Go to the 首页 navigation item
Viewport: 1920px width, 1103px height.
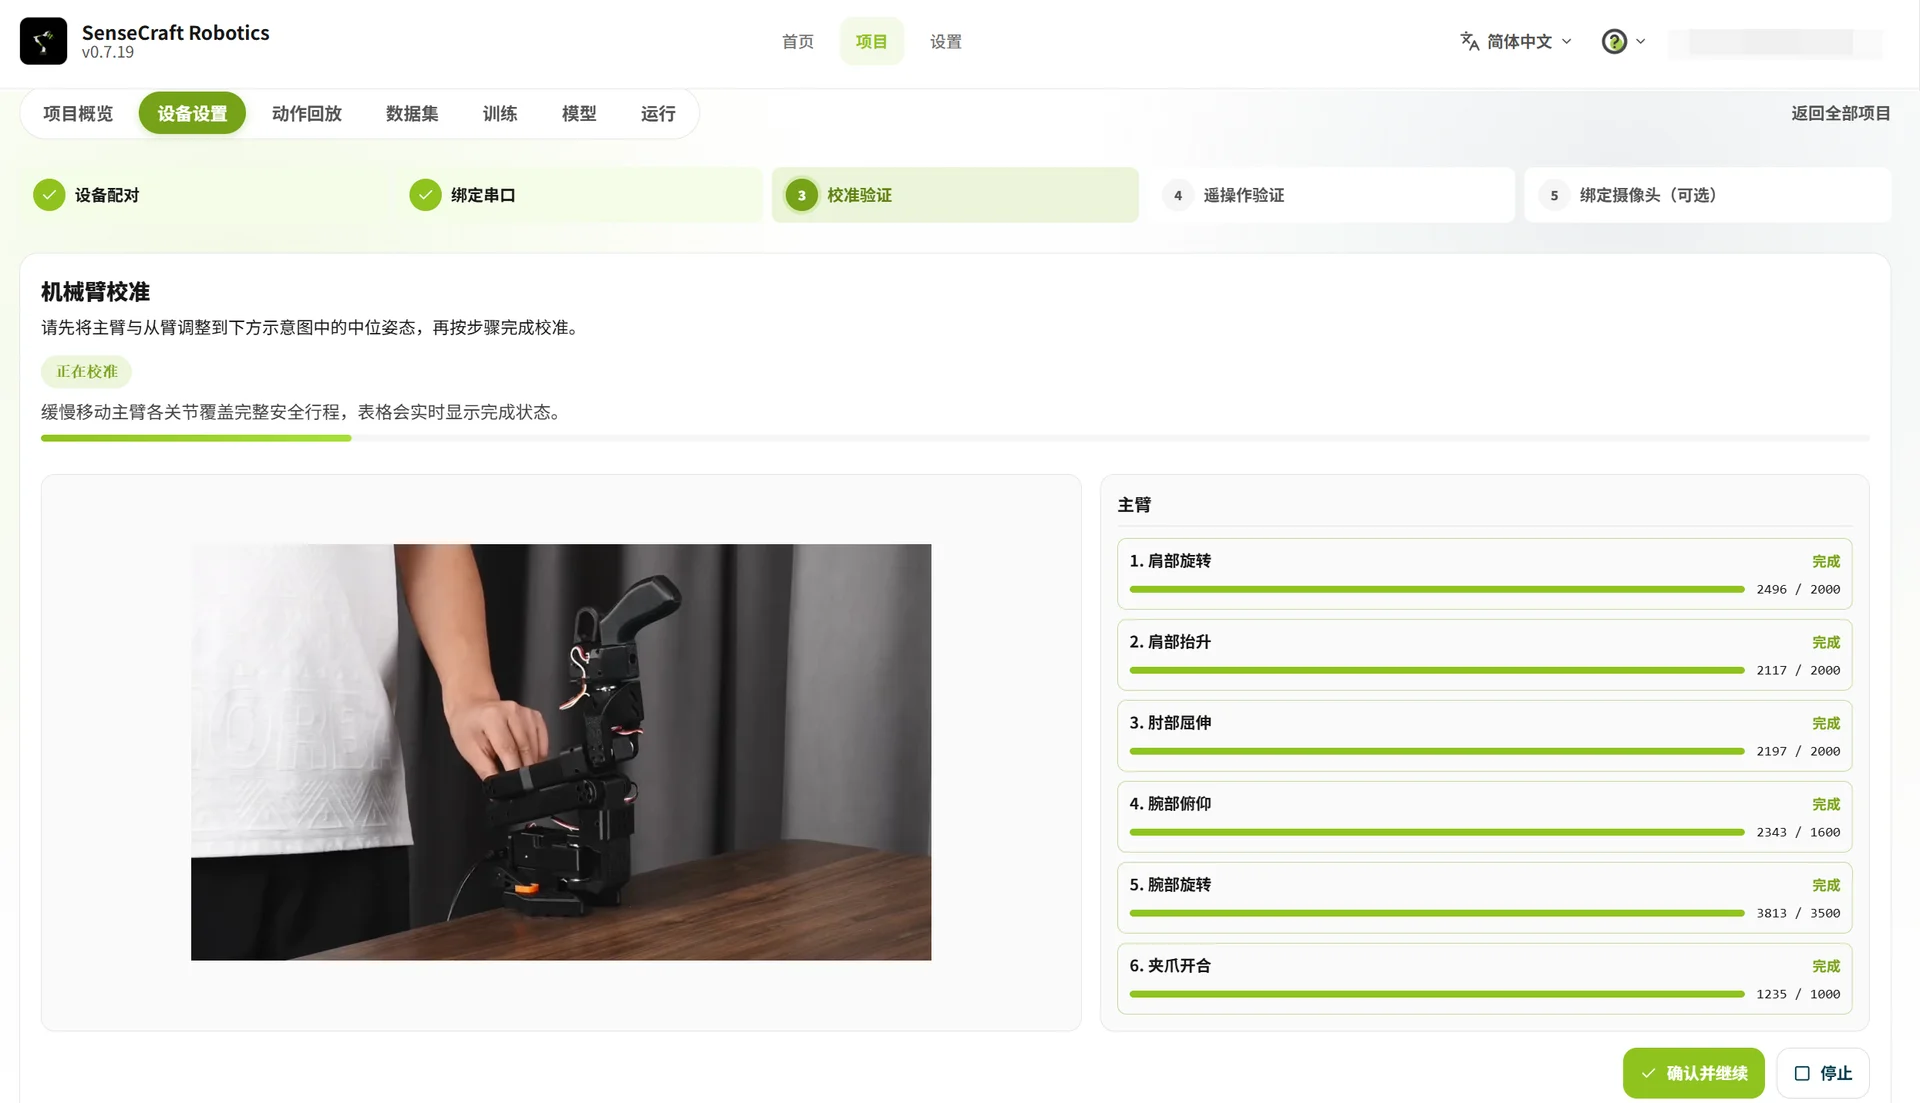click(797, 41)
